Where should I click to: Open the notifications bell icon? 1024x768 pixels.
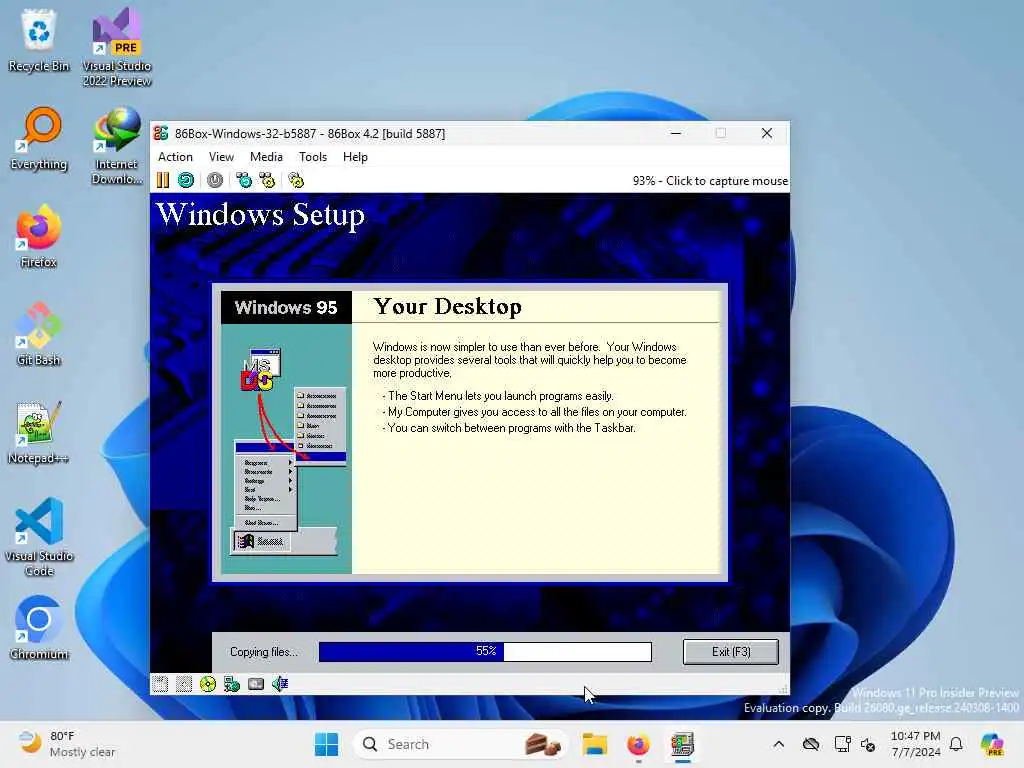click(x=956, y=744)
